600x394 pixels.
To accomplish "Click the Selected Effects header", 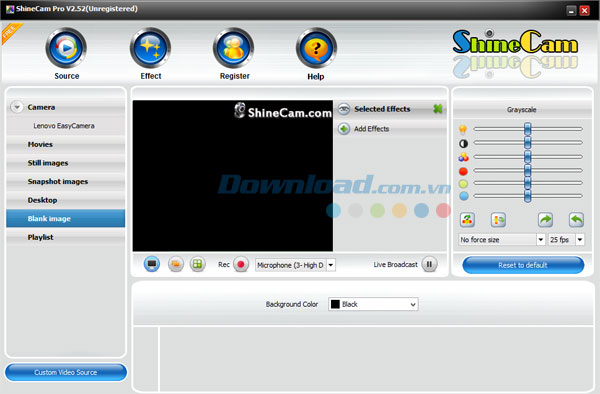I will [x=382, y=109].
